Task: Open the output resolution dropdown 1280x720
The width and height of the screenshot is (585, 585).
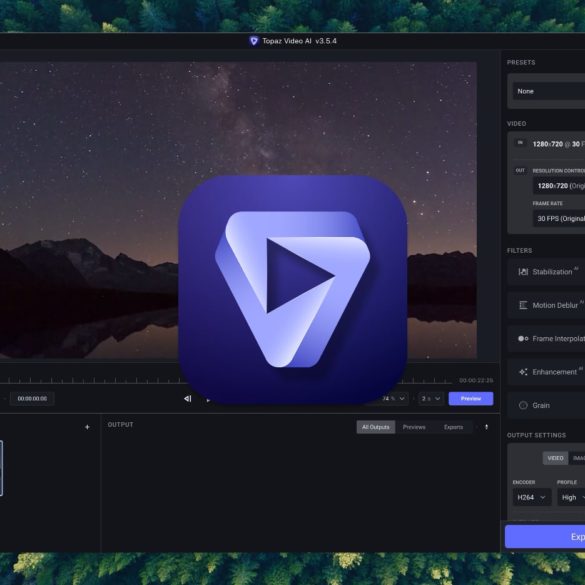Action: point(559,185)
